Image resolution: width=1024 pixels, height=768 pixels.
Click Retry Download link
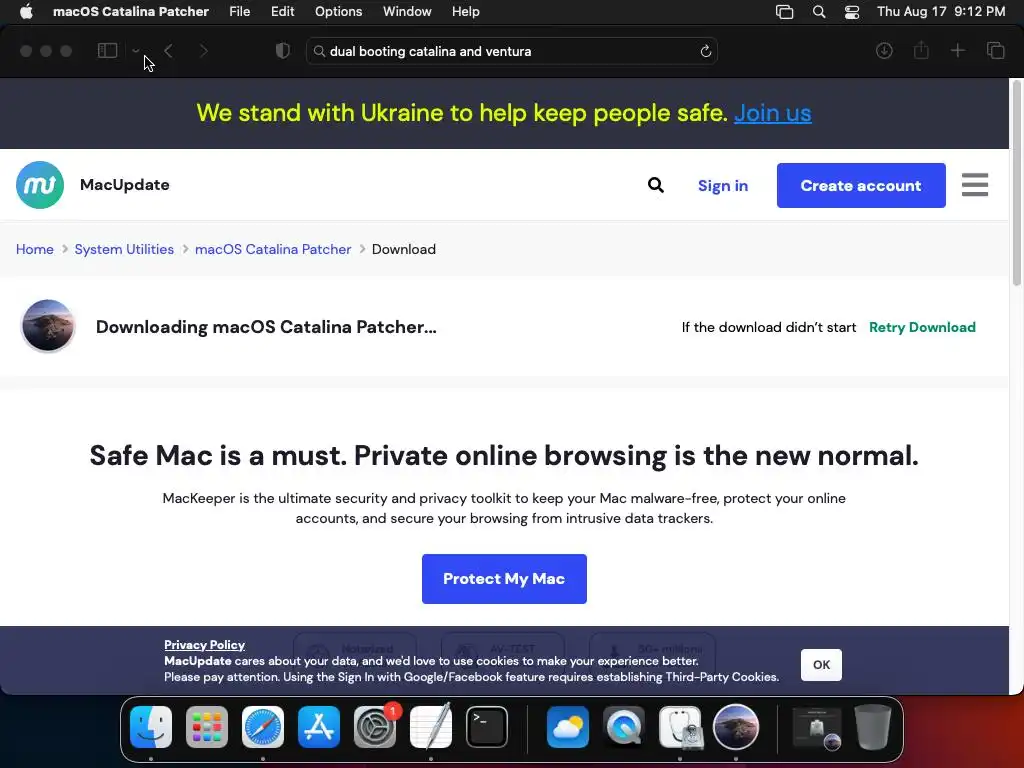pyautogui.click(x=922, y=327)
